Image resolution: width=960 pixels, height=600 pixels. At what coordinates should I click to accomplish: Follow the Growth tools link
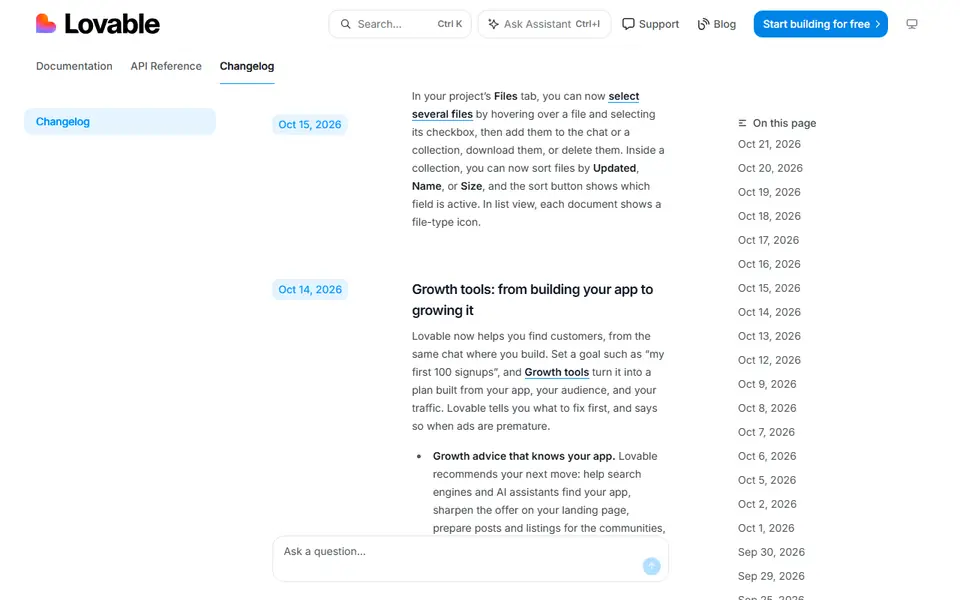click(x=557, y=372)
